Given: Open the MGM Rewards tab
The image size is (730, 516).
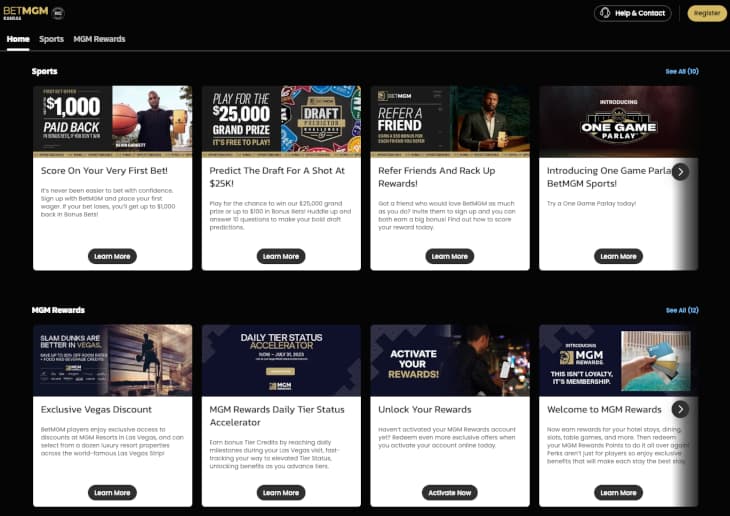Looking at the screenshot, I should [99, 39].
